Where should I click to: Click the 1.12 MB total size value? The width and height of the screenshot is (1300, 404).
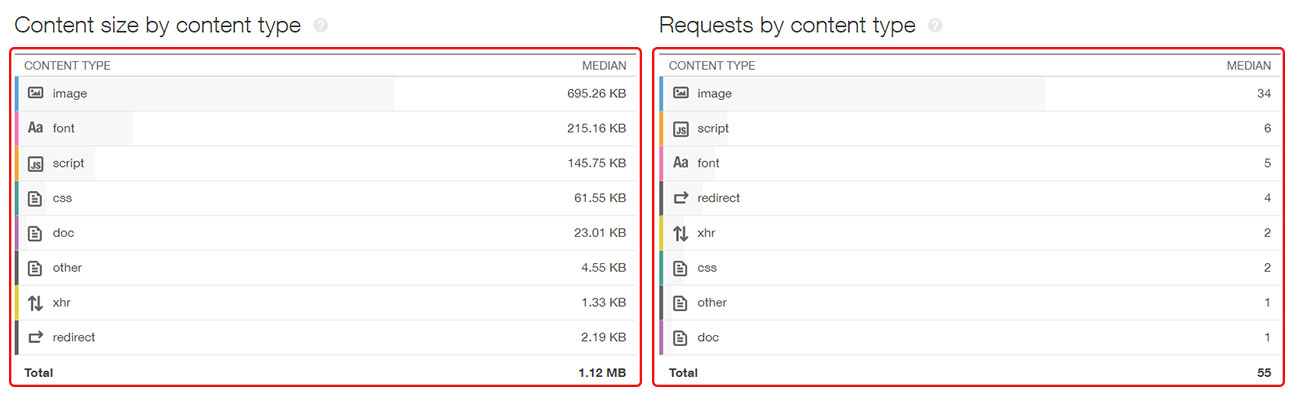603,373
